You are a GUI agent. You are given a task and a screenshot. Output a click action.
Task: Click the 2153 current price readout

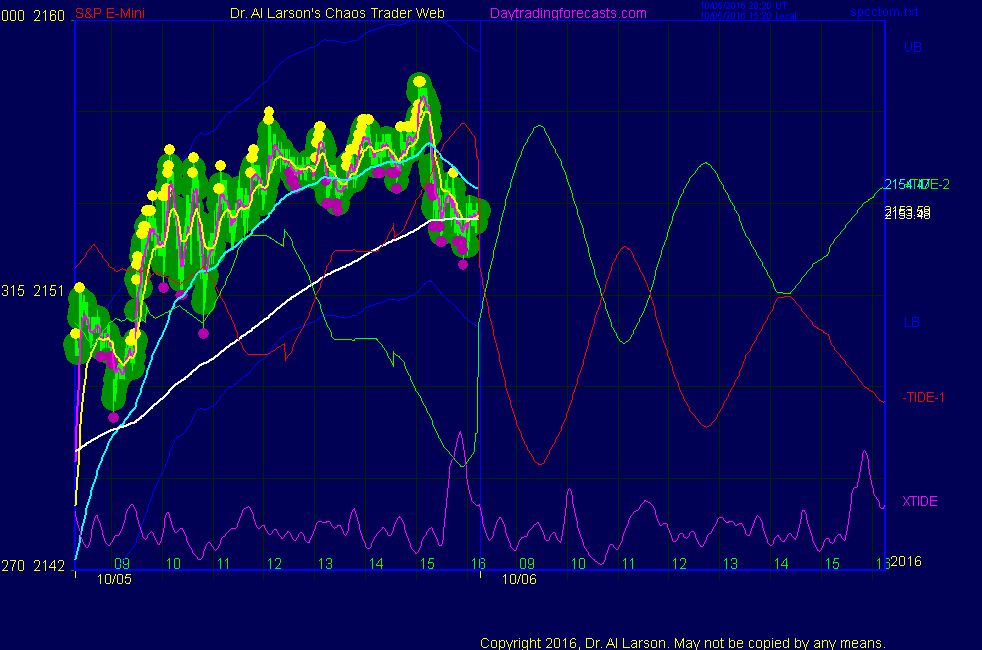coord(907,213)
